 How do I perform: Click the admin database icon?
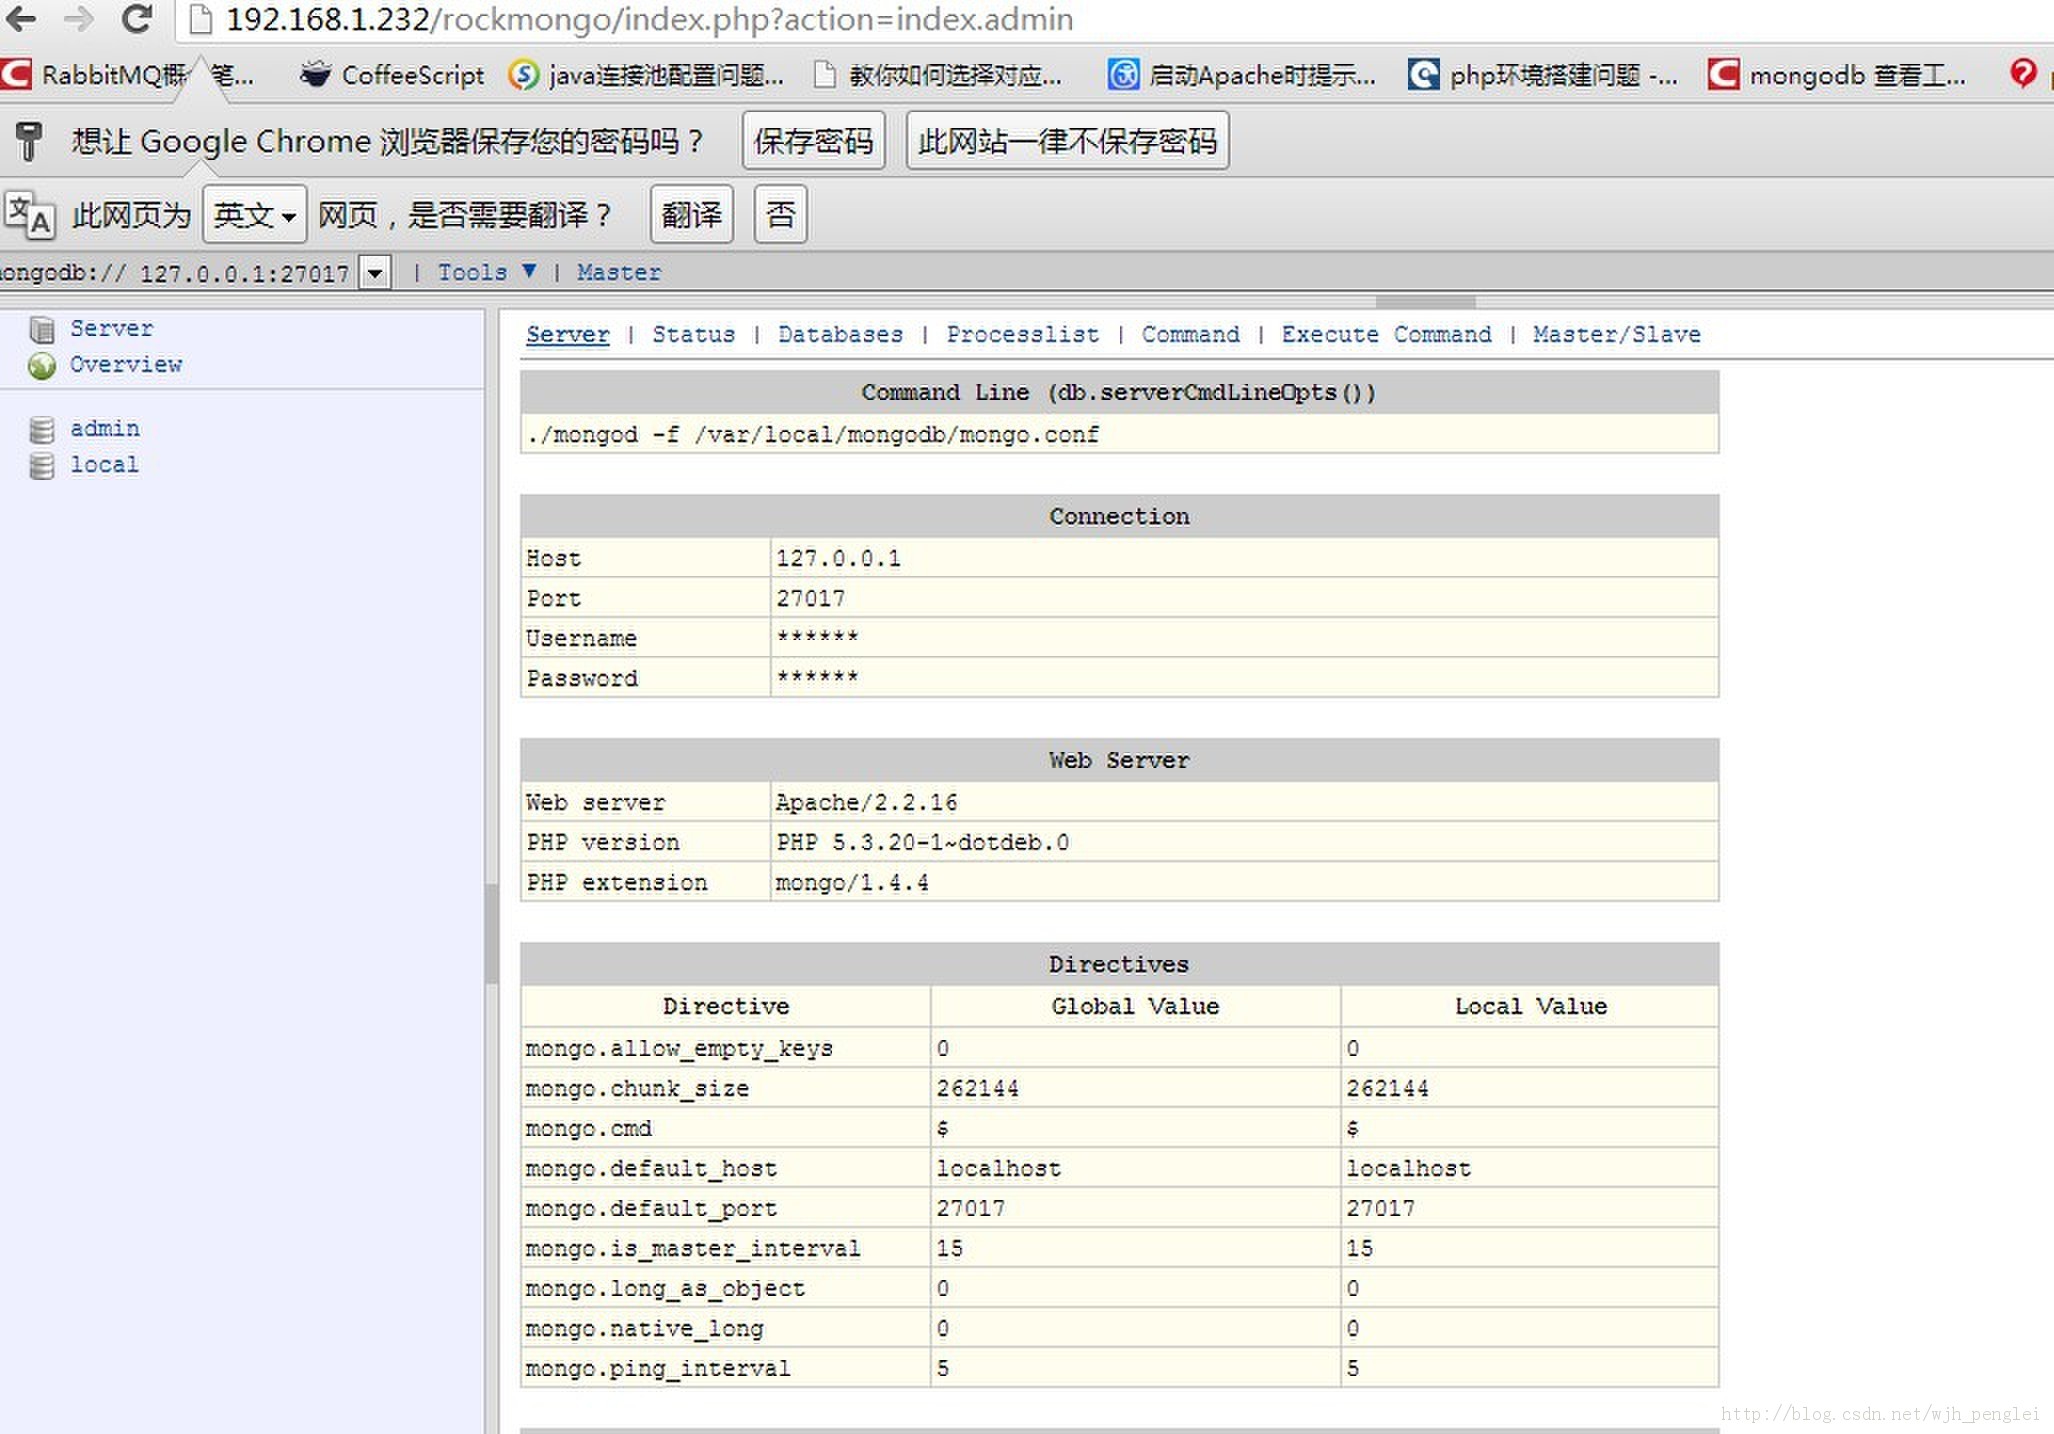41,430
